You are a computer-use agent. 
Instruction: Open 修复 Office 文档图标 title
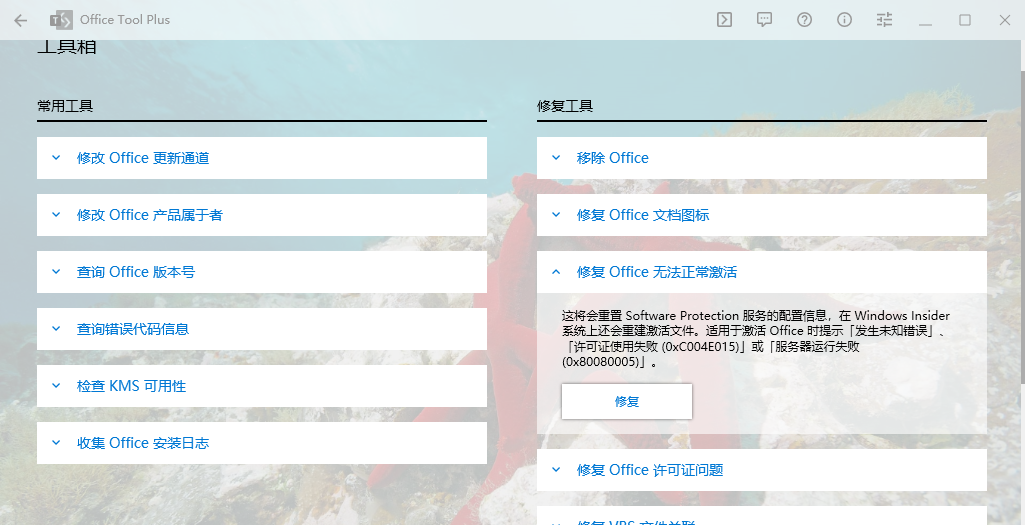click(643, 214)
